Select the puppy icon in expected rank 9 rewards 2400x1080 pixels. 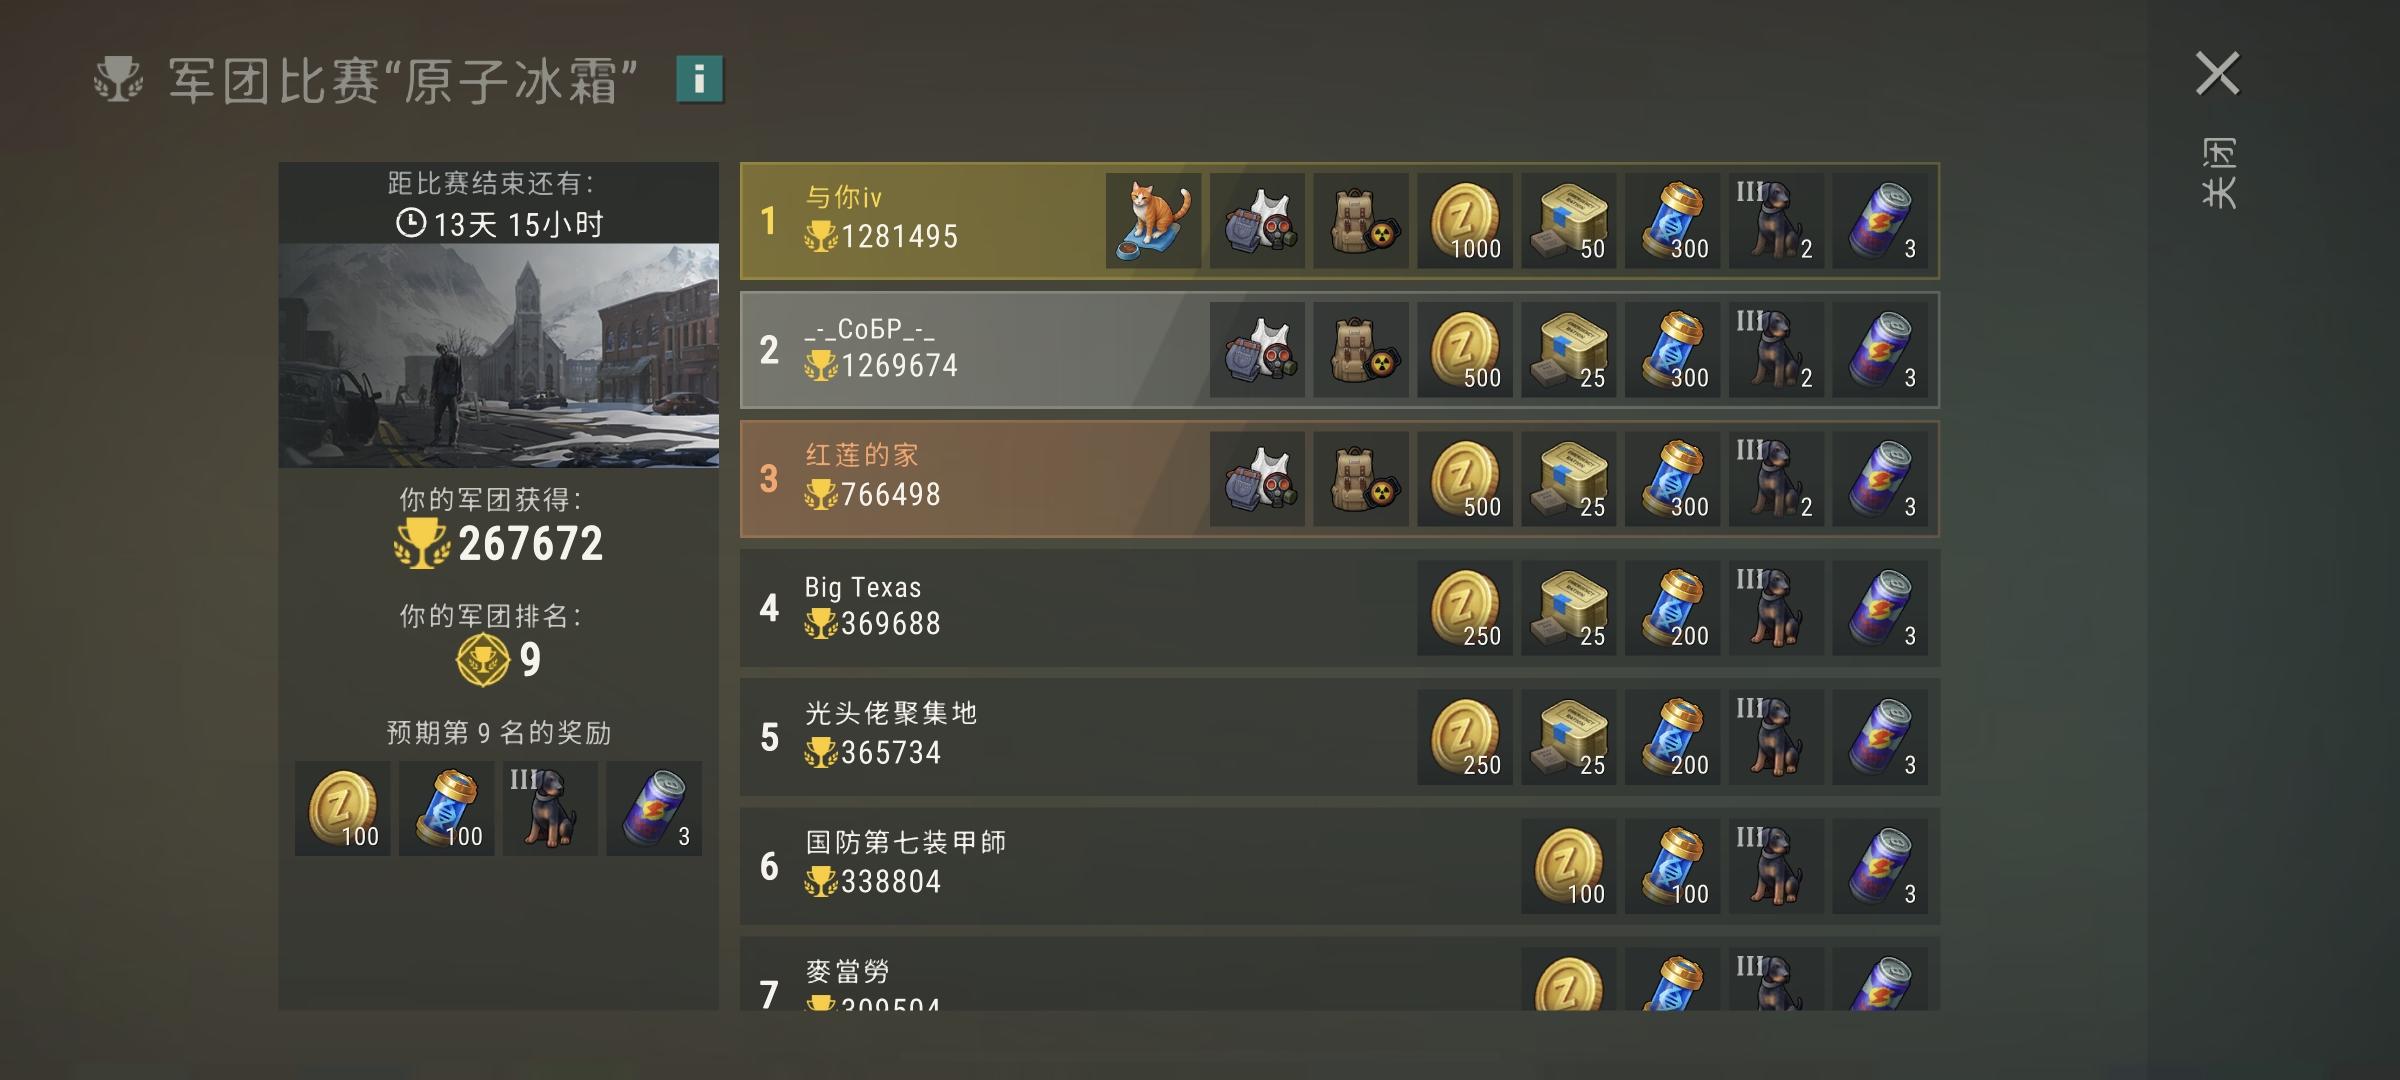pos(551,809)
